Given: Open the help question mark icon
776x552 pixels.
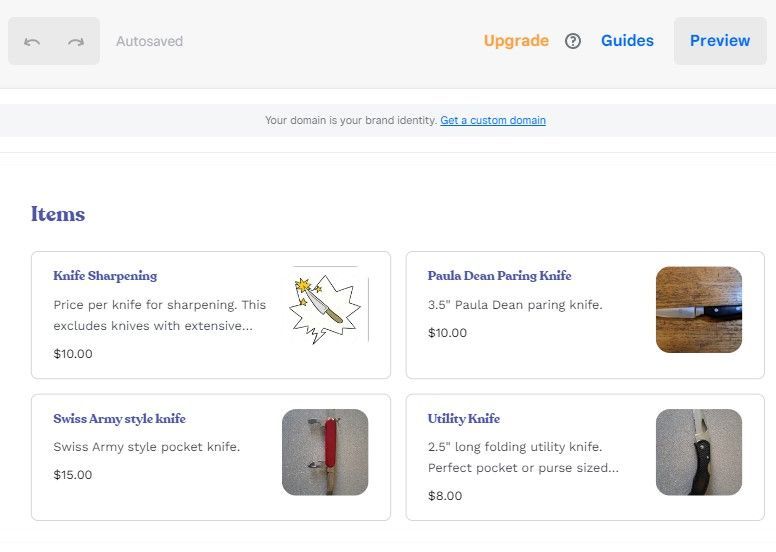Looking at the screenshot, I should tap(573, 41).
